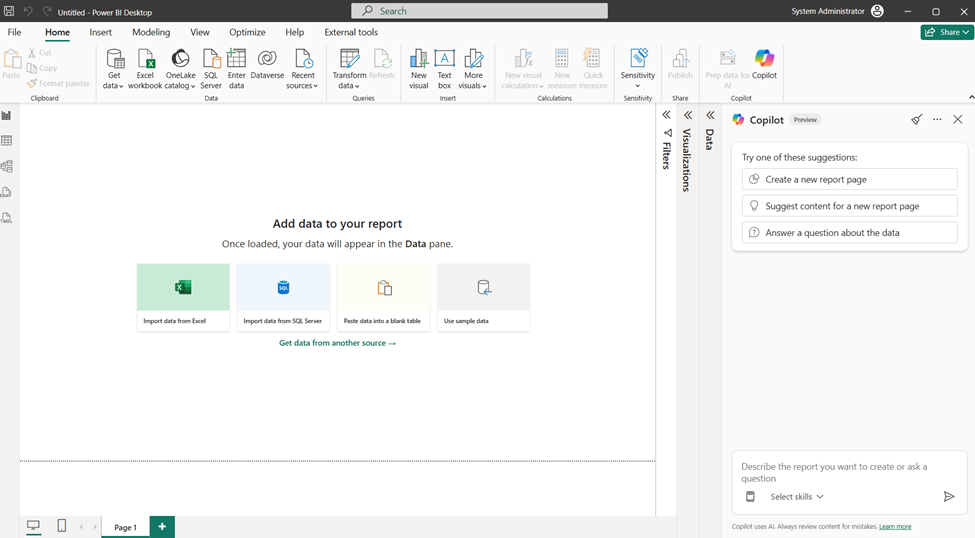Insert a New visual
The height and width of the screenshot is (538, 975).
click(418, 69)
